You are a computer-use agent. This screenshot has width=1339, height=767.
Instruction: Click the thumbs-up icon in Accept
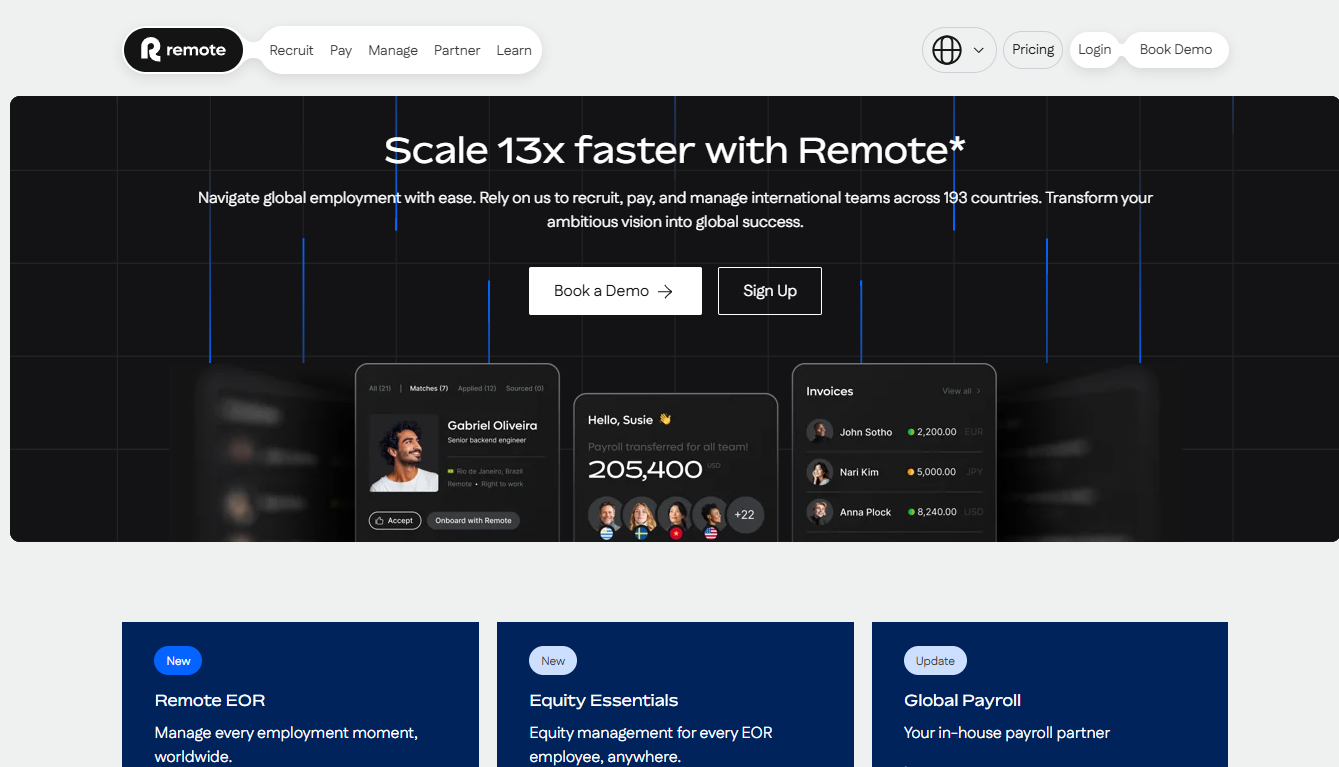380,520
